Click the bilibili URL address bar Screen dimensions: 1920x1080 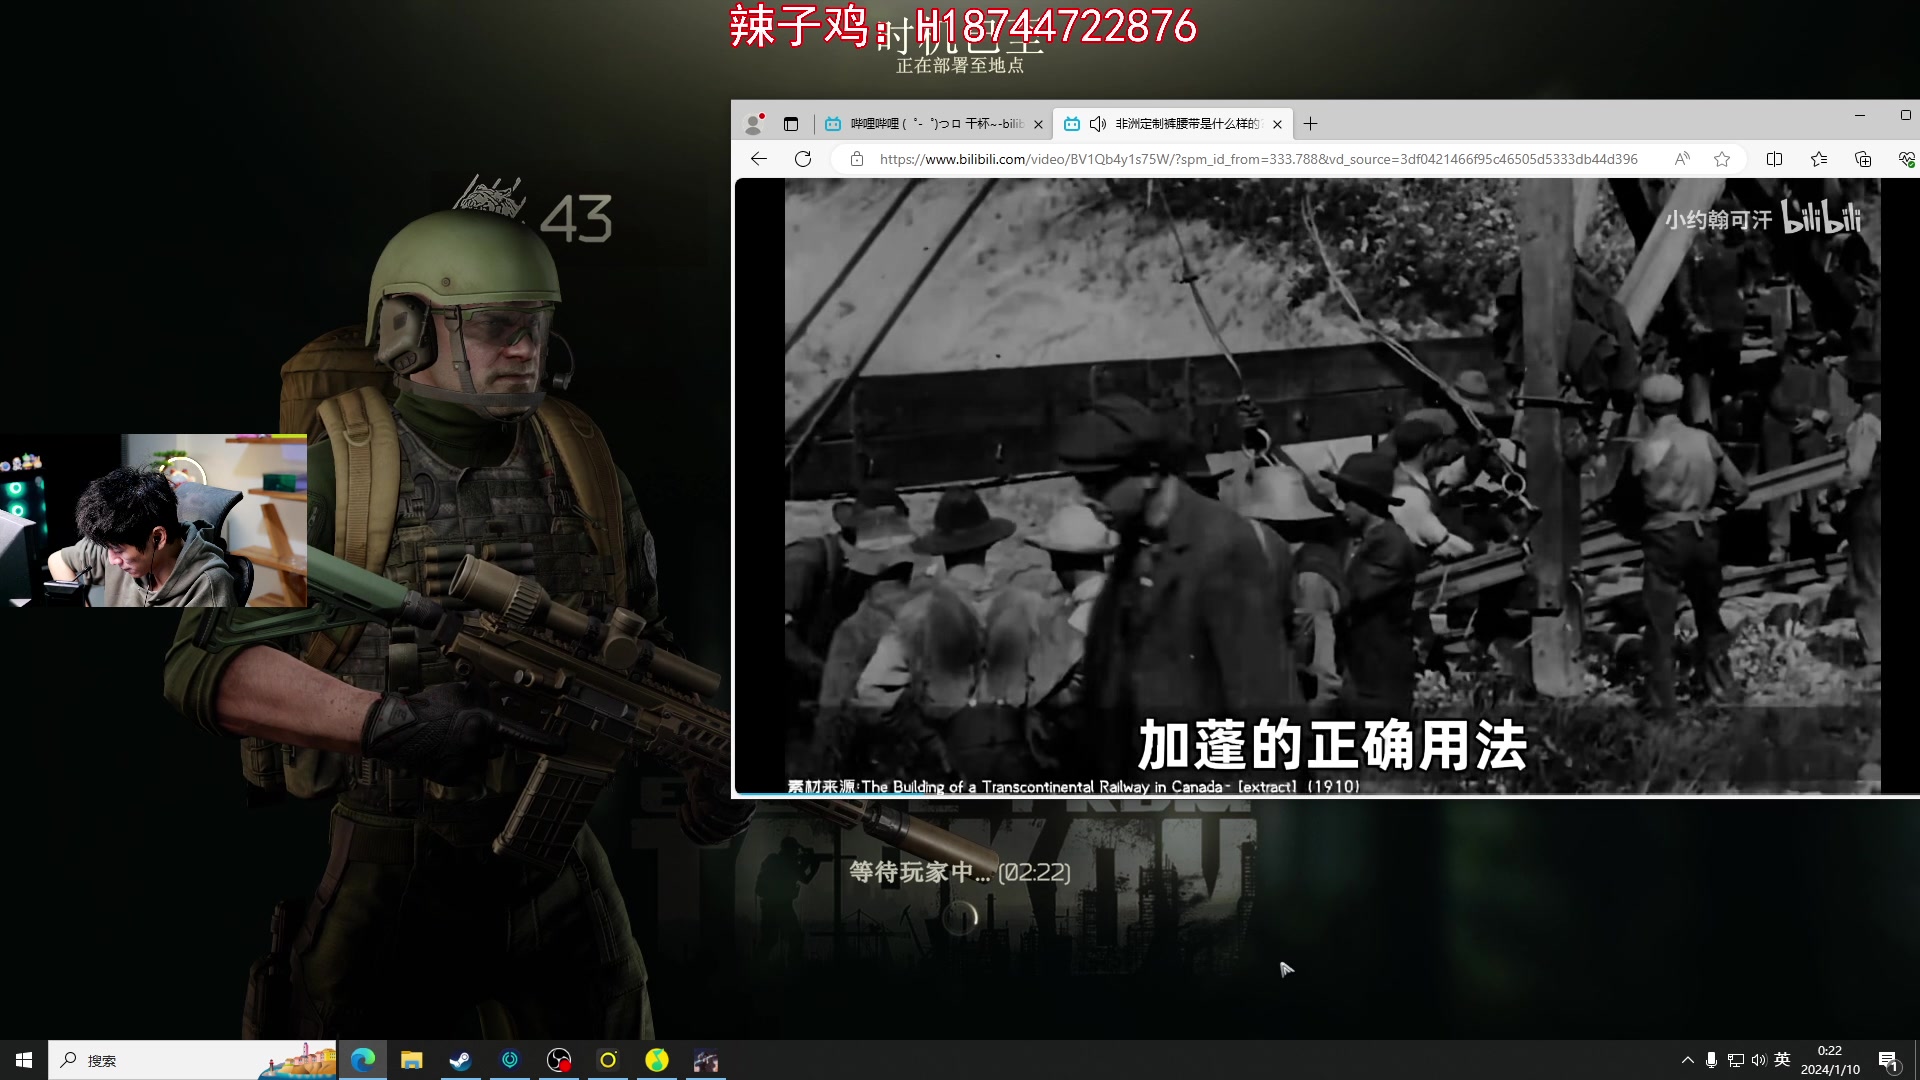pyautogui.click(x=1258, y=159)
